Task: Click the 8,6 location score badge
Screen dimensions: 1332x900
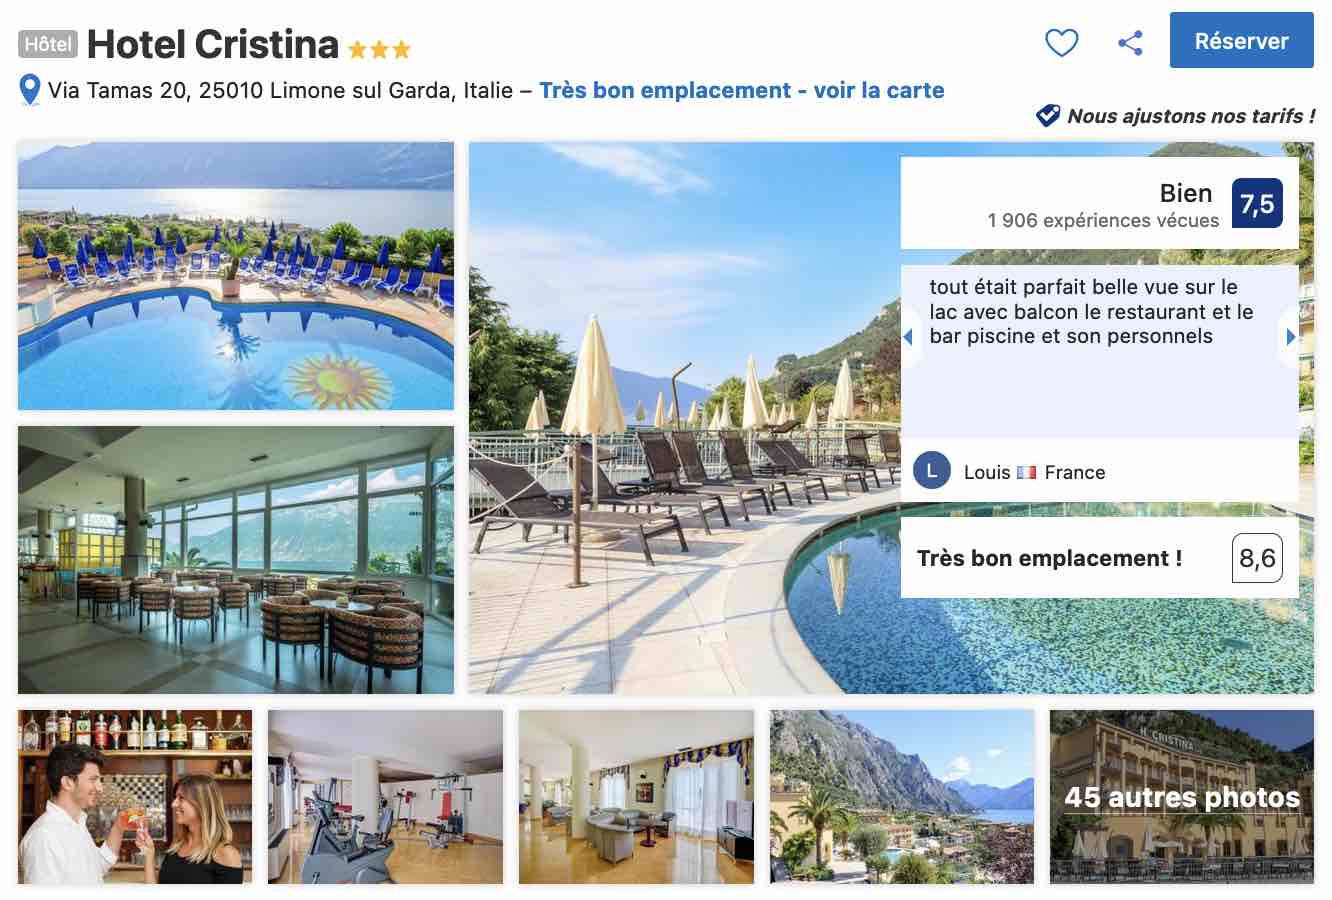Action: [1257, 558]
